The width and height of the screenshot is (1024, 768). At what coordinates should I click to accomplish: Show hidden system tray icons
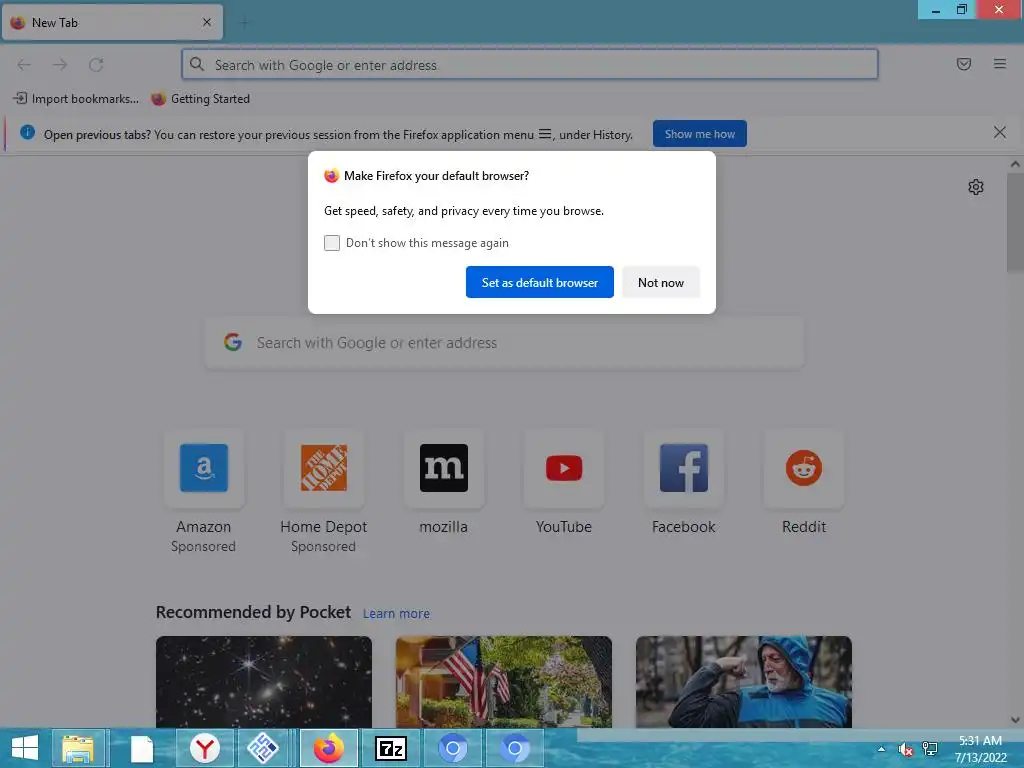[881, 749]
